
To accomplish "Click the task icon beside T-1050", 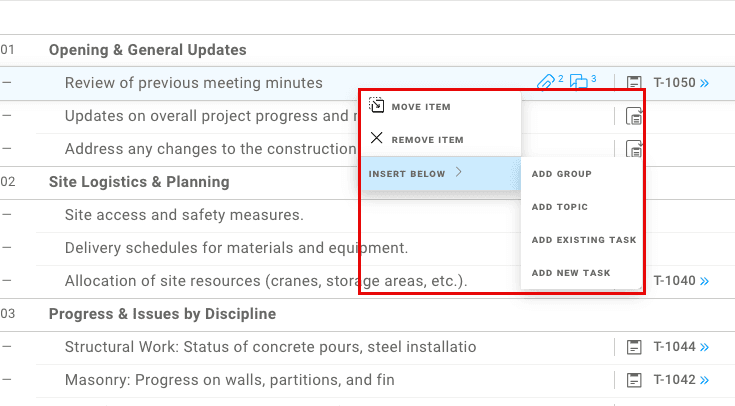I will tap(633, 83).
